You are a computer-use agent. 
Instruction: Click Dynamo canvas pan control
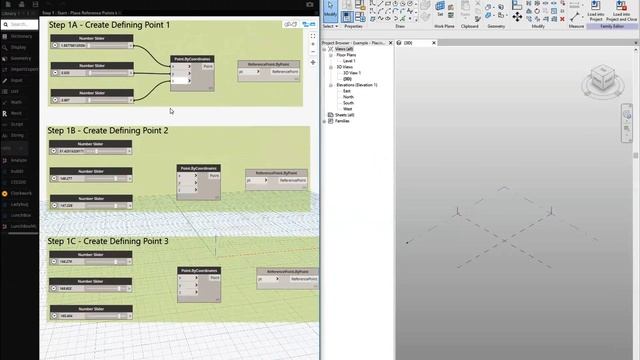313,62
